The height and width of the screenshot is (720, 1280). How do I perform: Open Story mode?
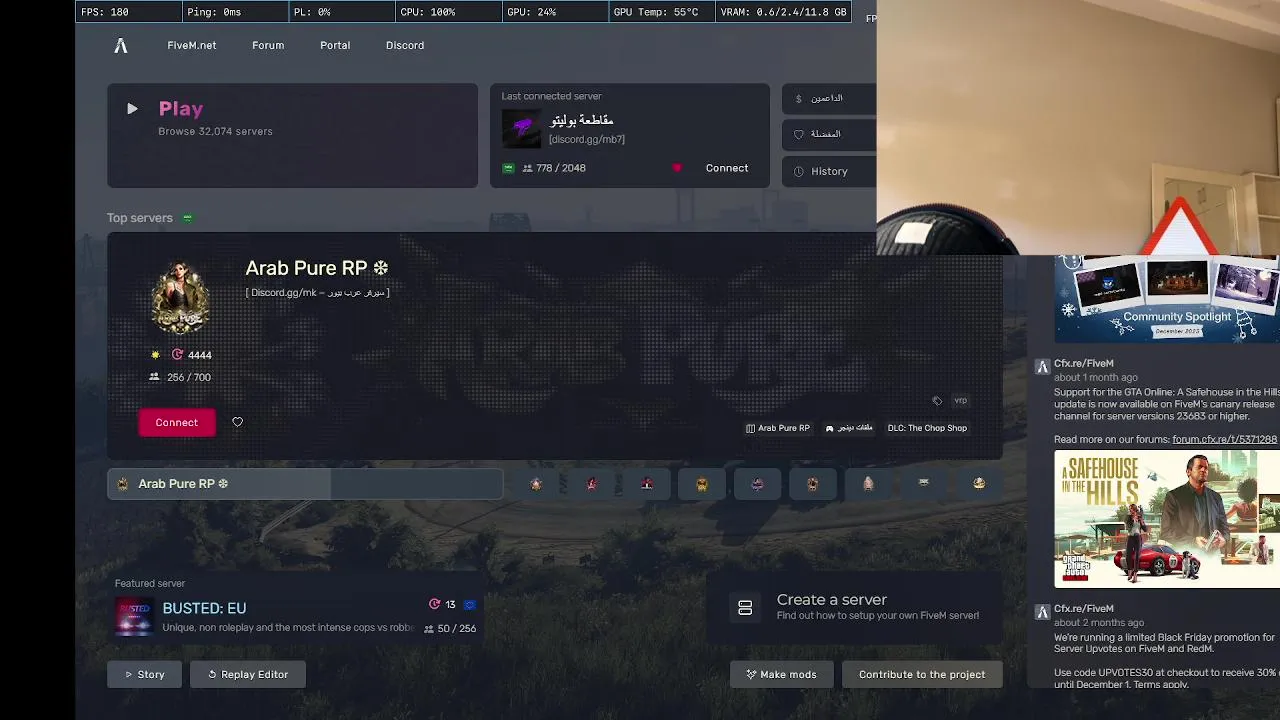(145, 675)
